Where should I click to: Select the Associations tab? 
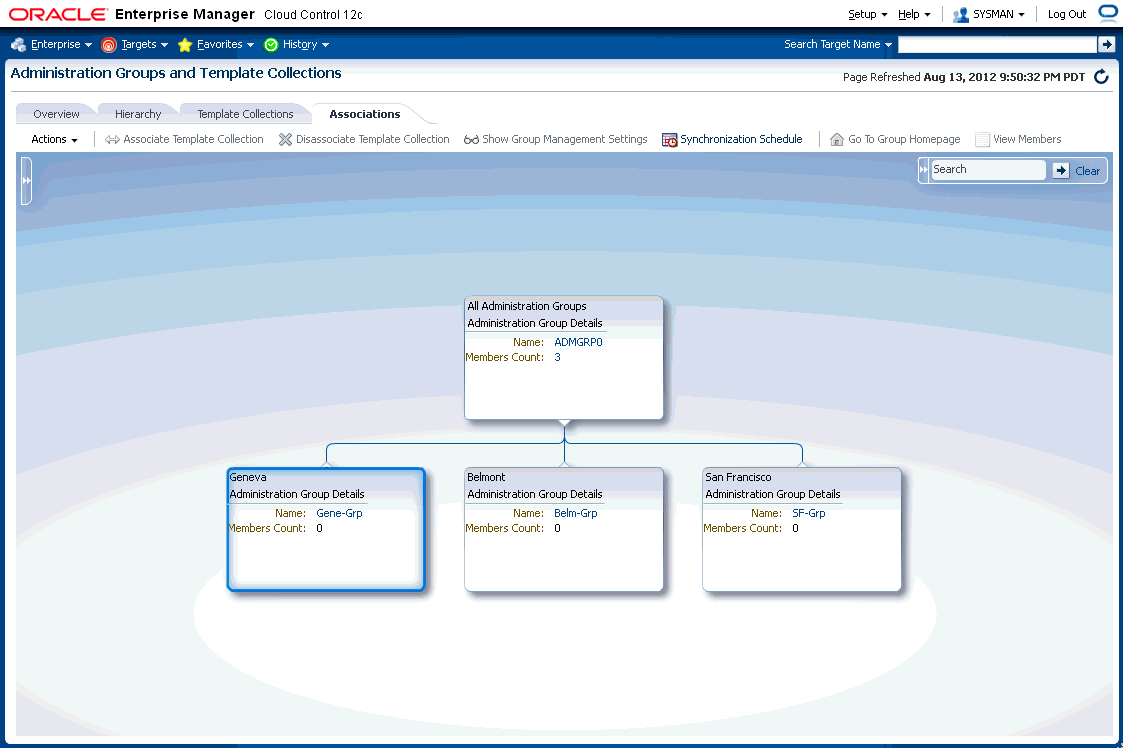pyautogui.click(x=365, y=114)
